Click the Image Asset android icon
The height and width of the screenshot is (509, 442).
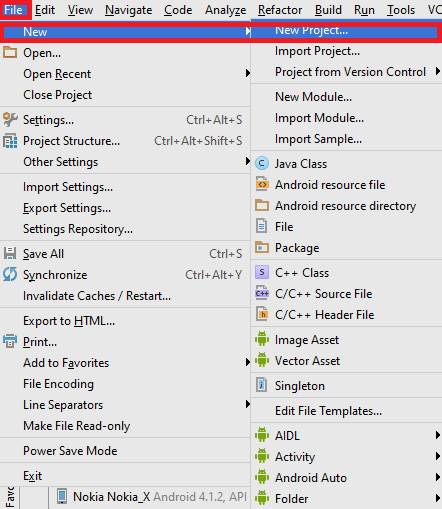coord(262,339)
